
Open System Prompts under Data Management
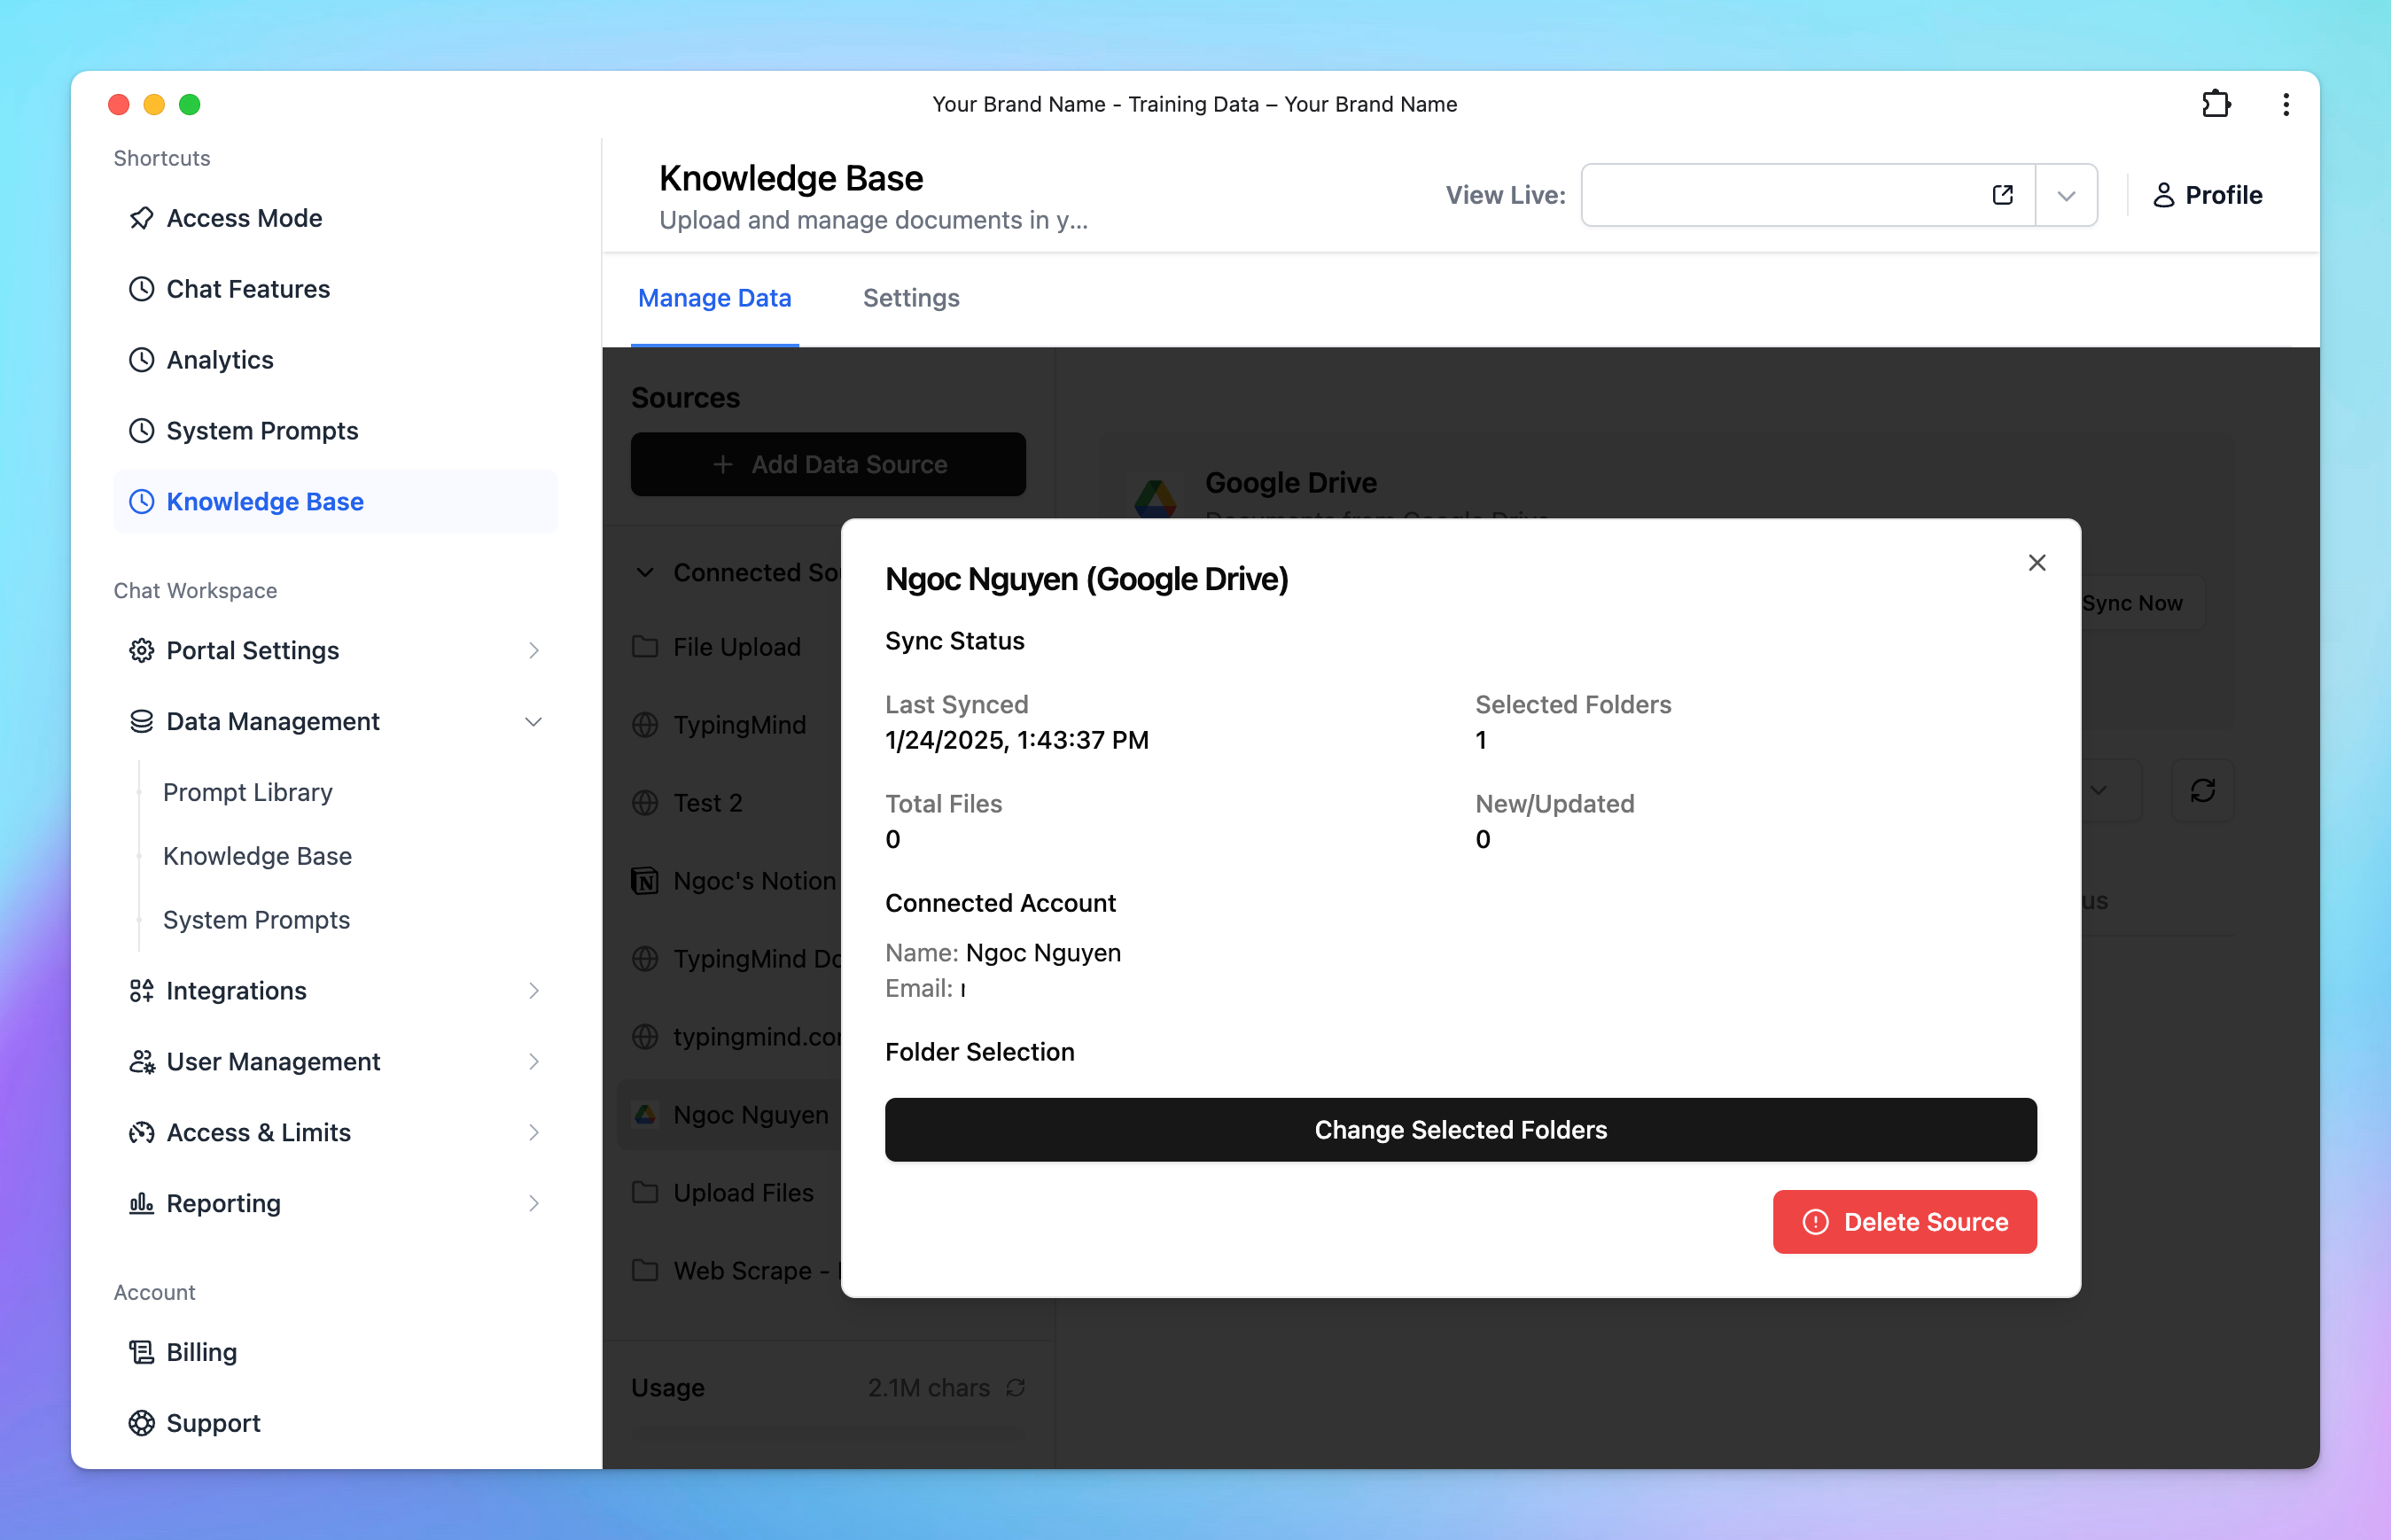(x=256, y=920)
